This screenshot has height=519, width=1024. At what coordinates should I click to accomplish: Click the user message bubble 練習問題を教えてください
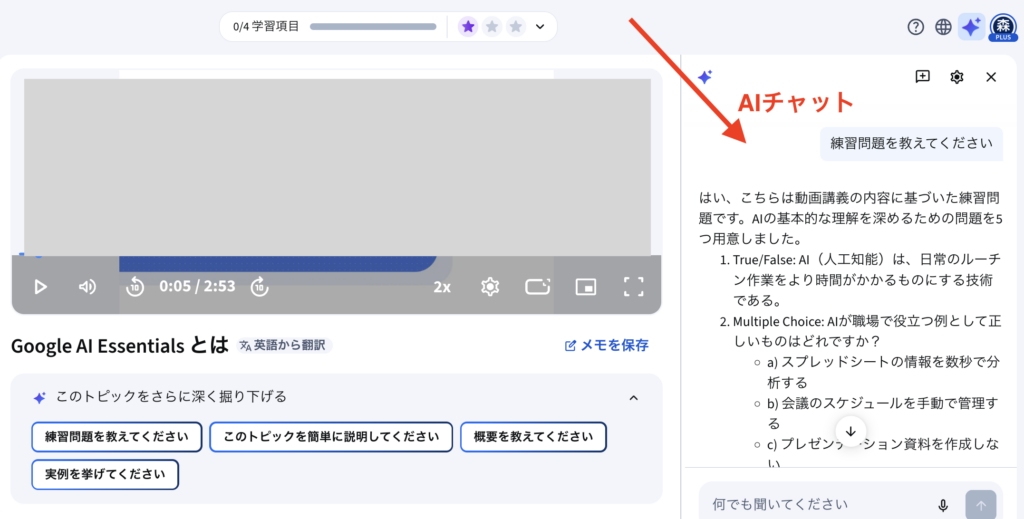tap(912, 144)
